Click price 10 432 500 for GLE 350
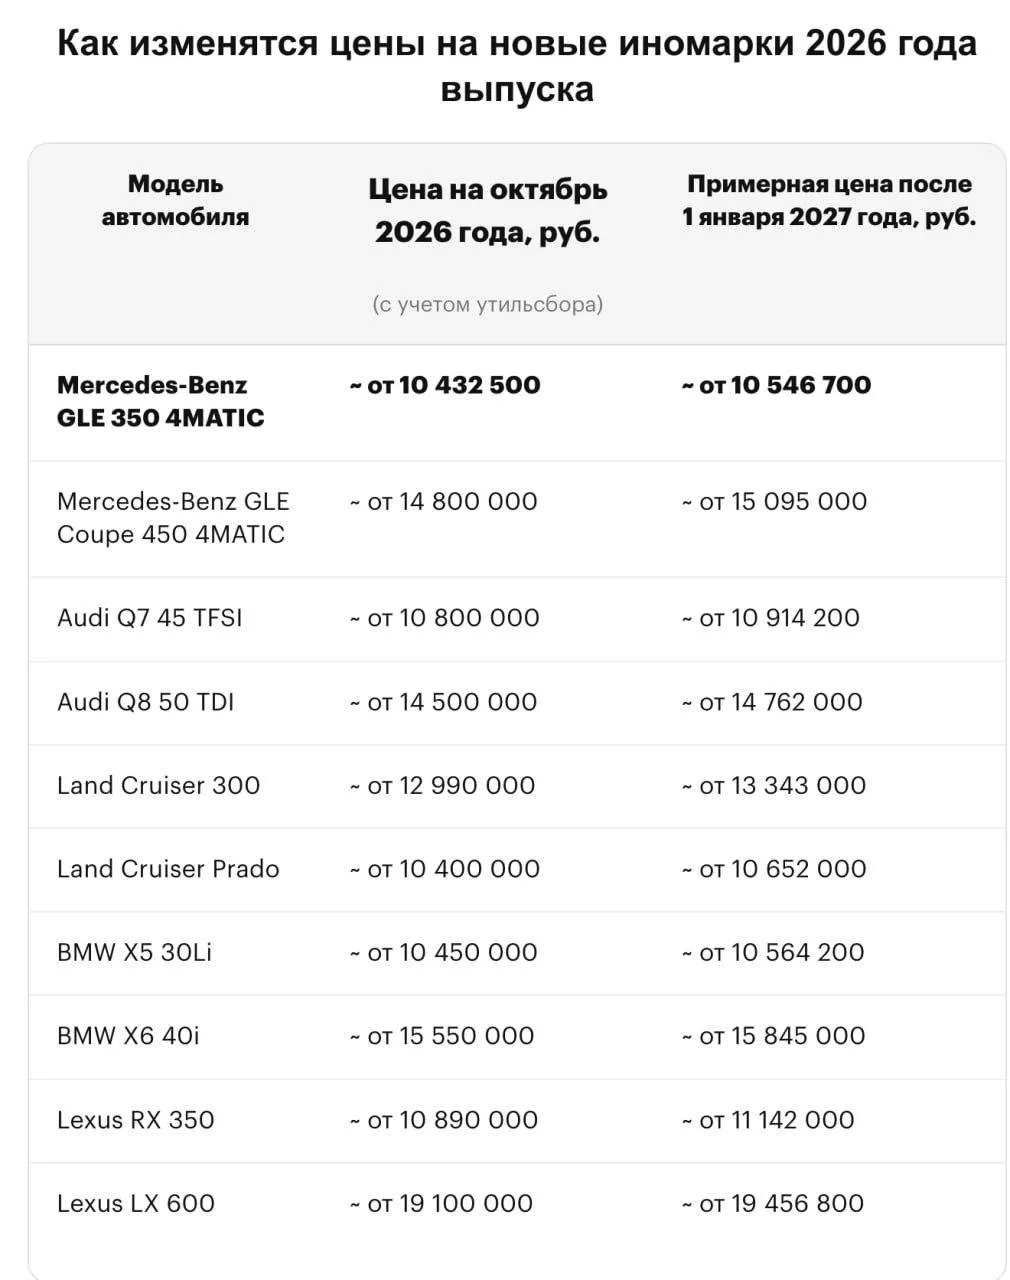The image size is (1010, 1280). pos(445,385)
